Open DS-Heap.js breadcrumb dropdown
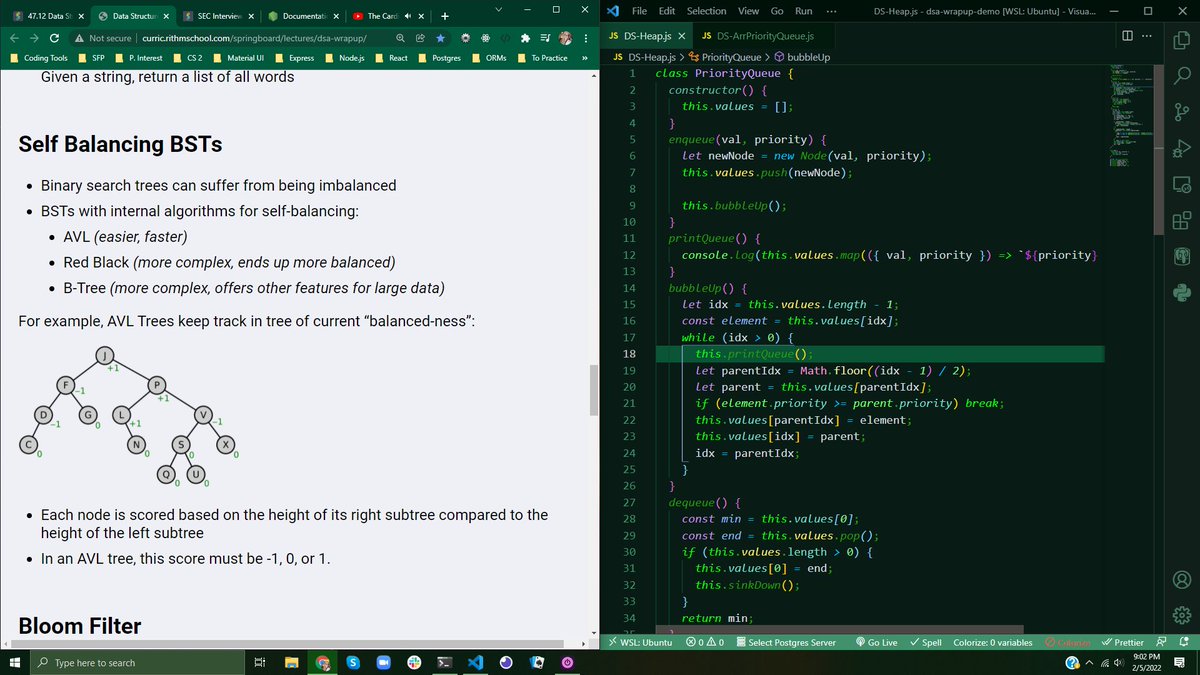 pyautogui.click(x=643, y=57)
